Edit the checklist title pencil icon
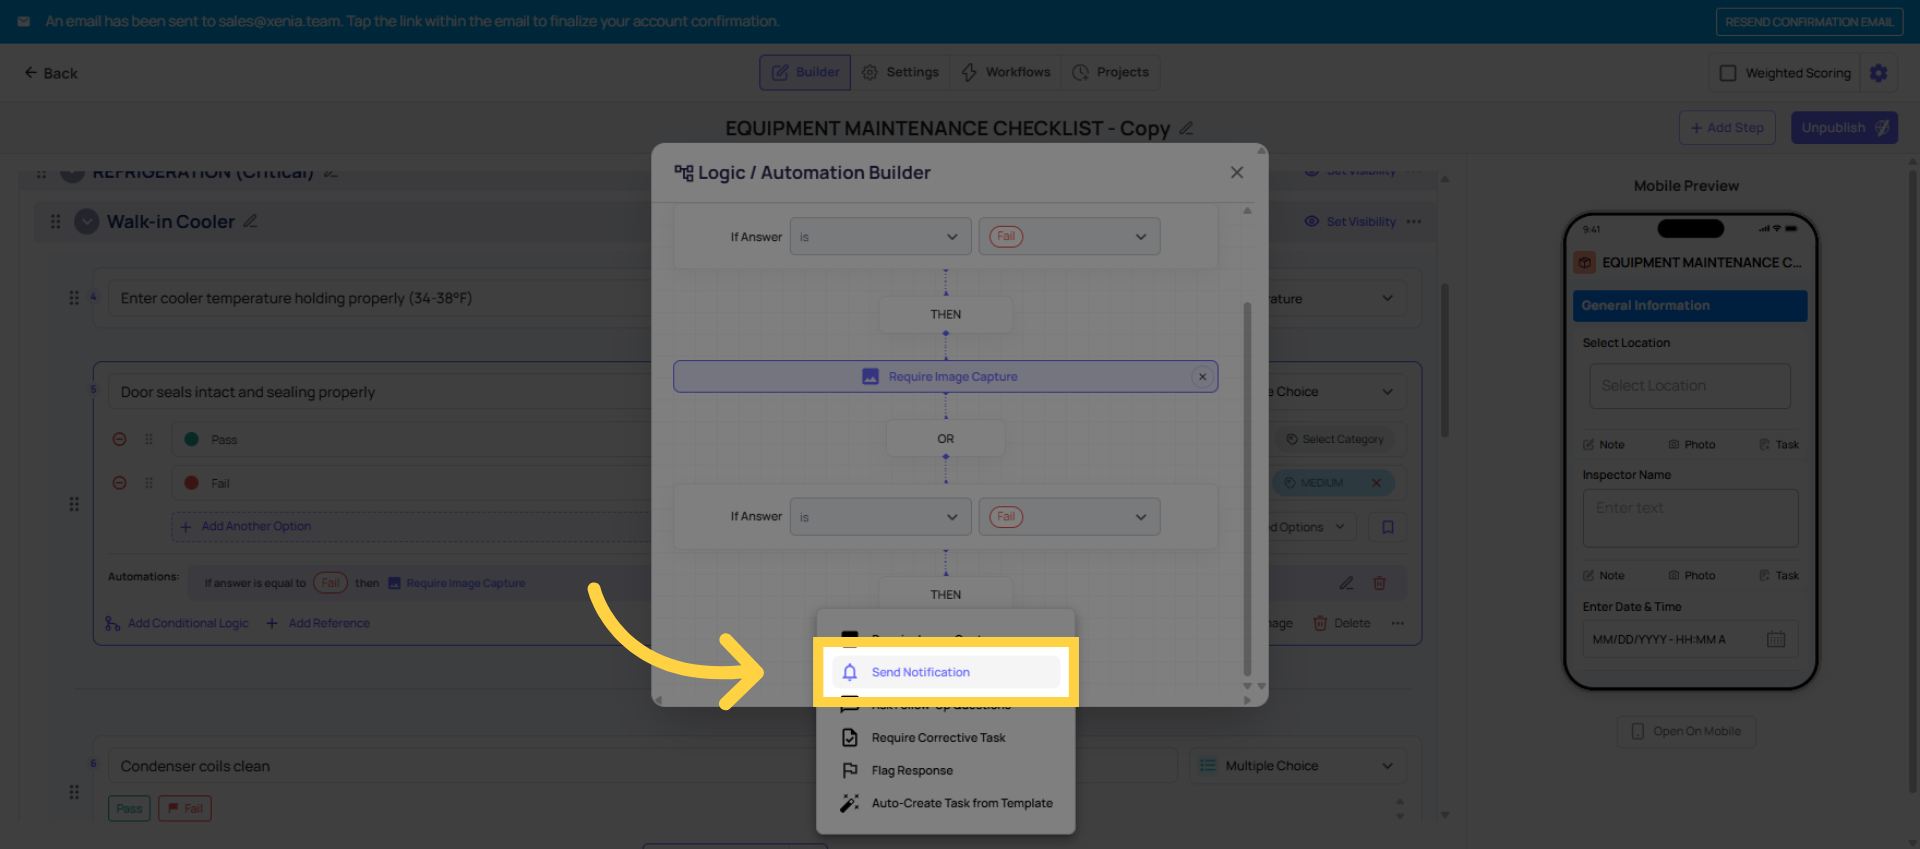 1187,128
